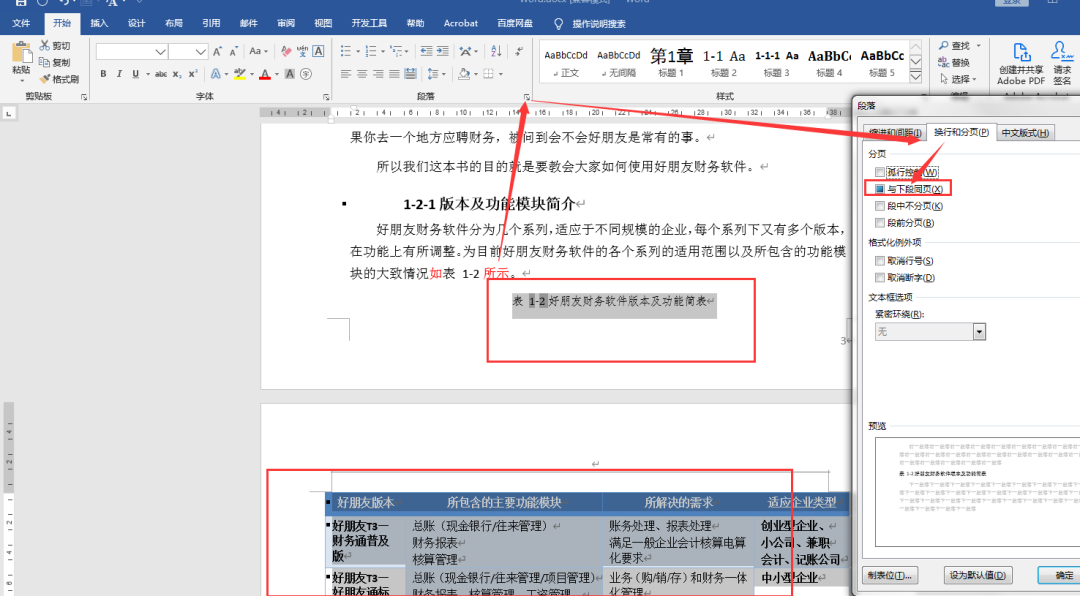Apply distributed alignment
1080x596 pixels.
click(411, 74)
